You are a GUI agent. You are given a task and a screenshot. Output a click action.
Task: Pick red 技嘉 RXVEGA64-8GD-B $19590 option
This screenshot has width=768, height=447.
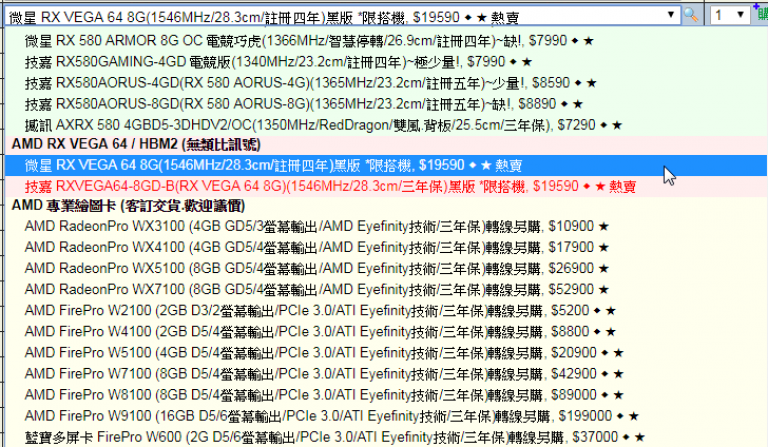(x=386, y=187)
